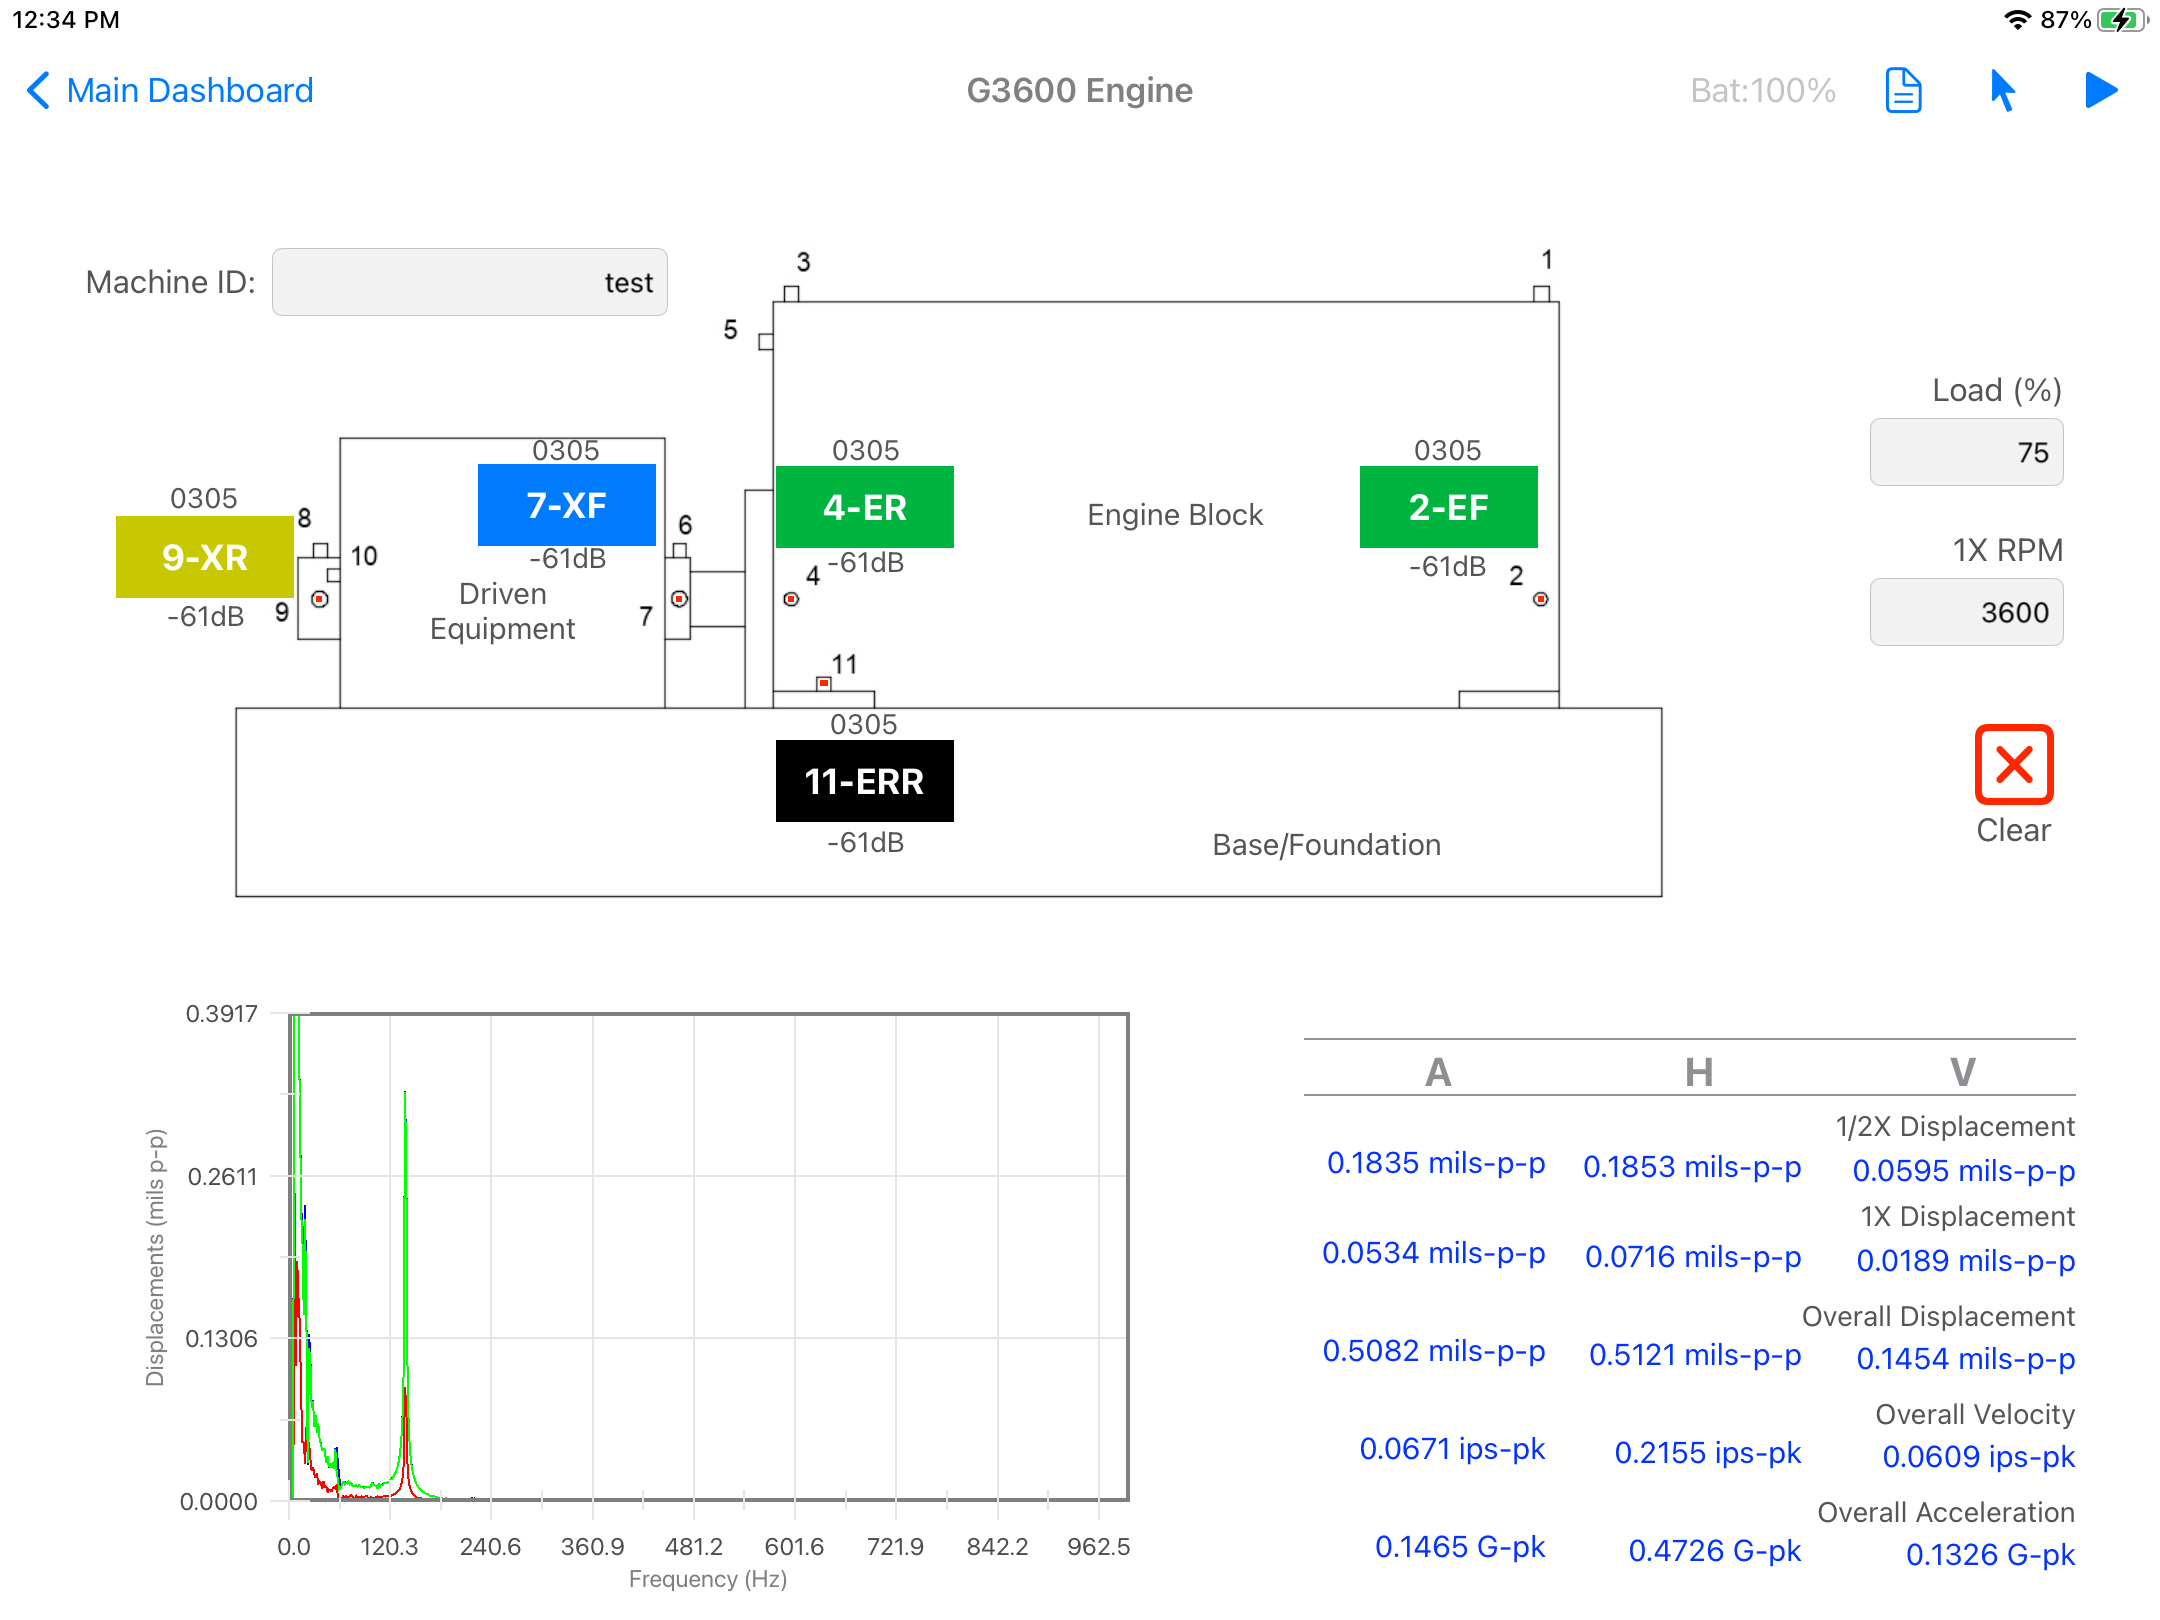This screenshot has width=2160, height=1620.
Task: Select 0.1326 G-pk acceleration value
Action: coord(1990,1555)
